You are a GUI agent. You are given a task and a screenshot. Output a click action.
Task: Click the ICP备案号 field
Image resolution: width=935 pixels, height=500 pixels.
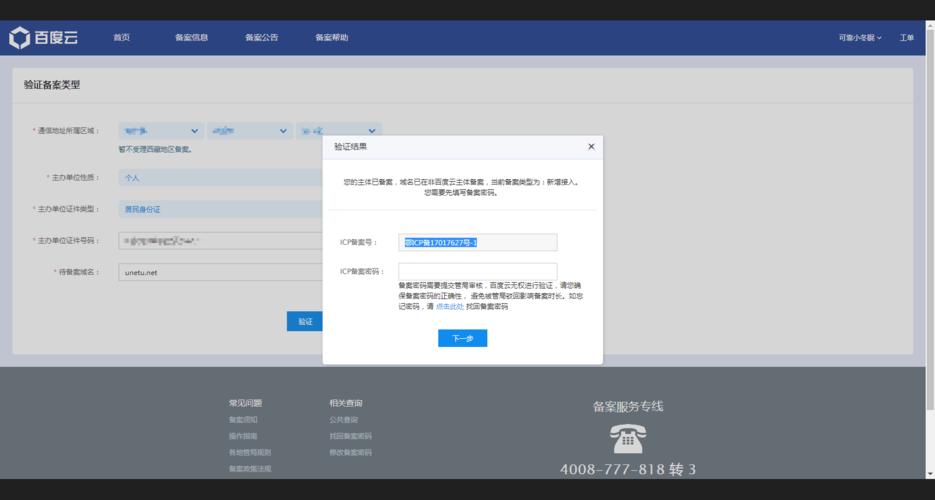(x=478, y=243)
